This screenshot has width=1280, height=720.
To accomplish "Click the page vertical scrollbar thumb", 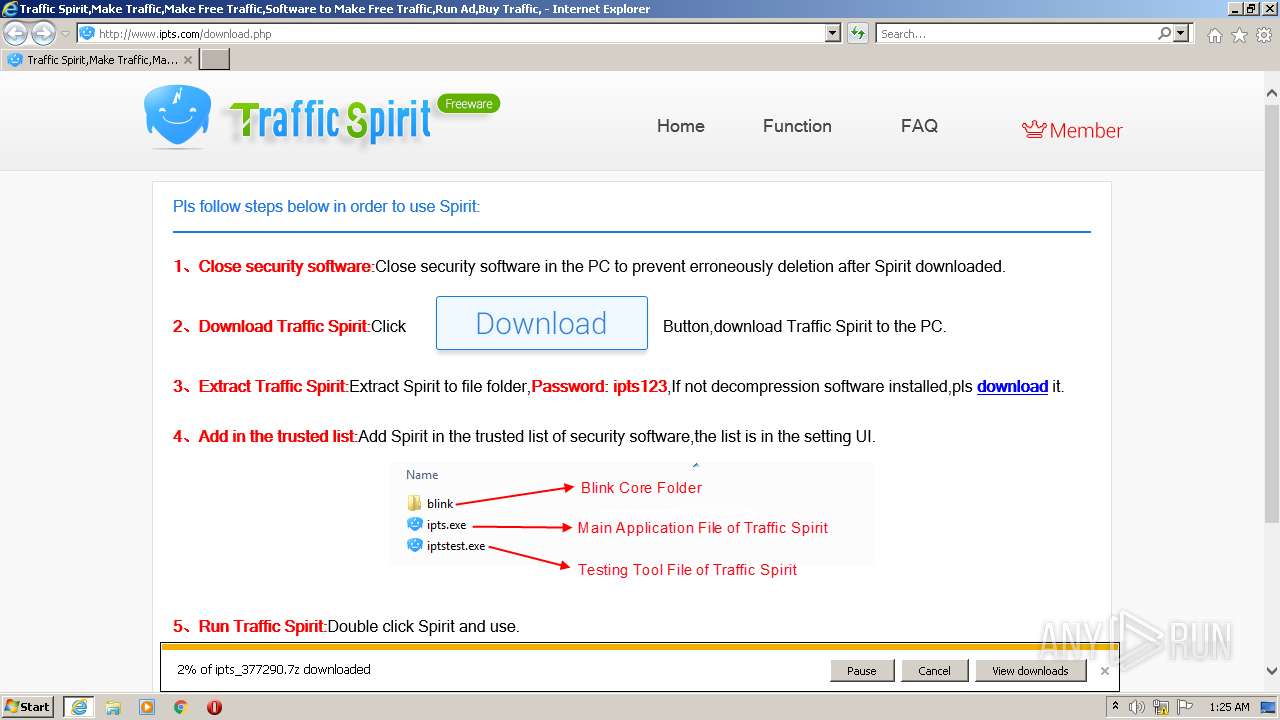I will coord(1272,313).
